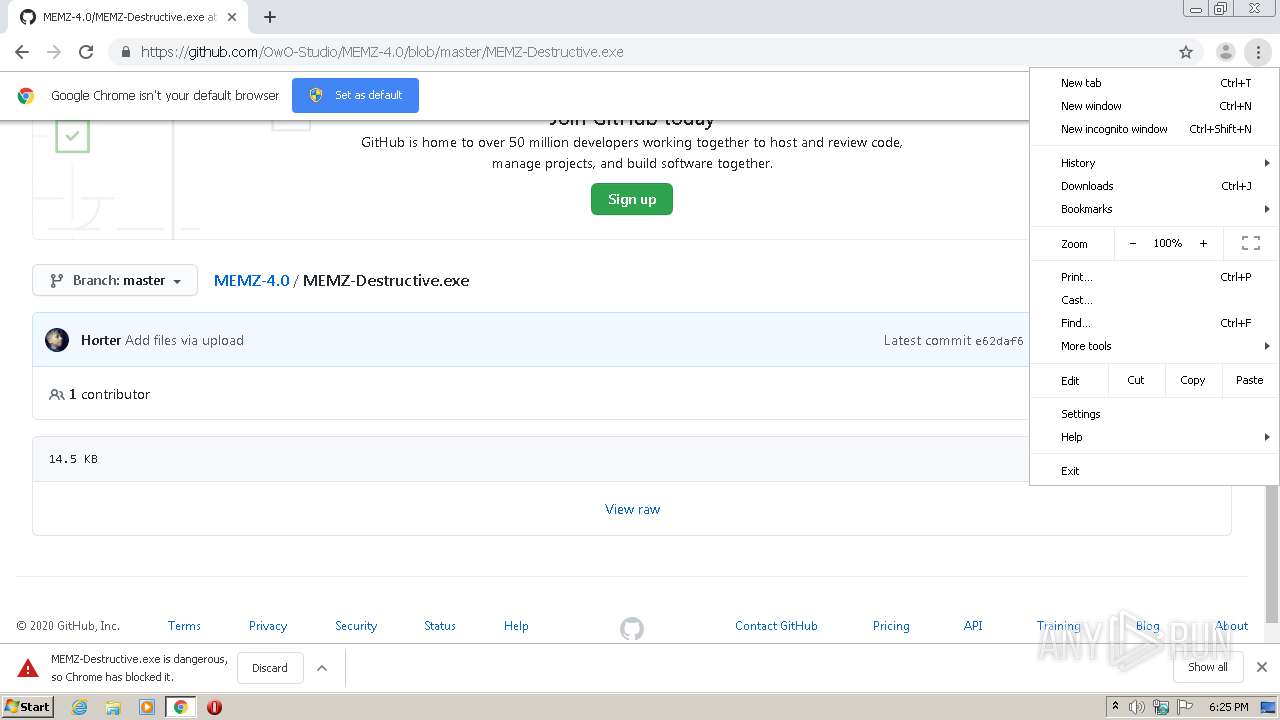Open the Privacy footer link

pyautogui.click(x=268, y=626)
